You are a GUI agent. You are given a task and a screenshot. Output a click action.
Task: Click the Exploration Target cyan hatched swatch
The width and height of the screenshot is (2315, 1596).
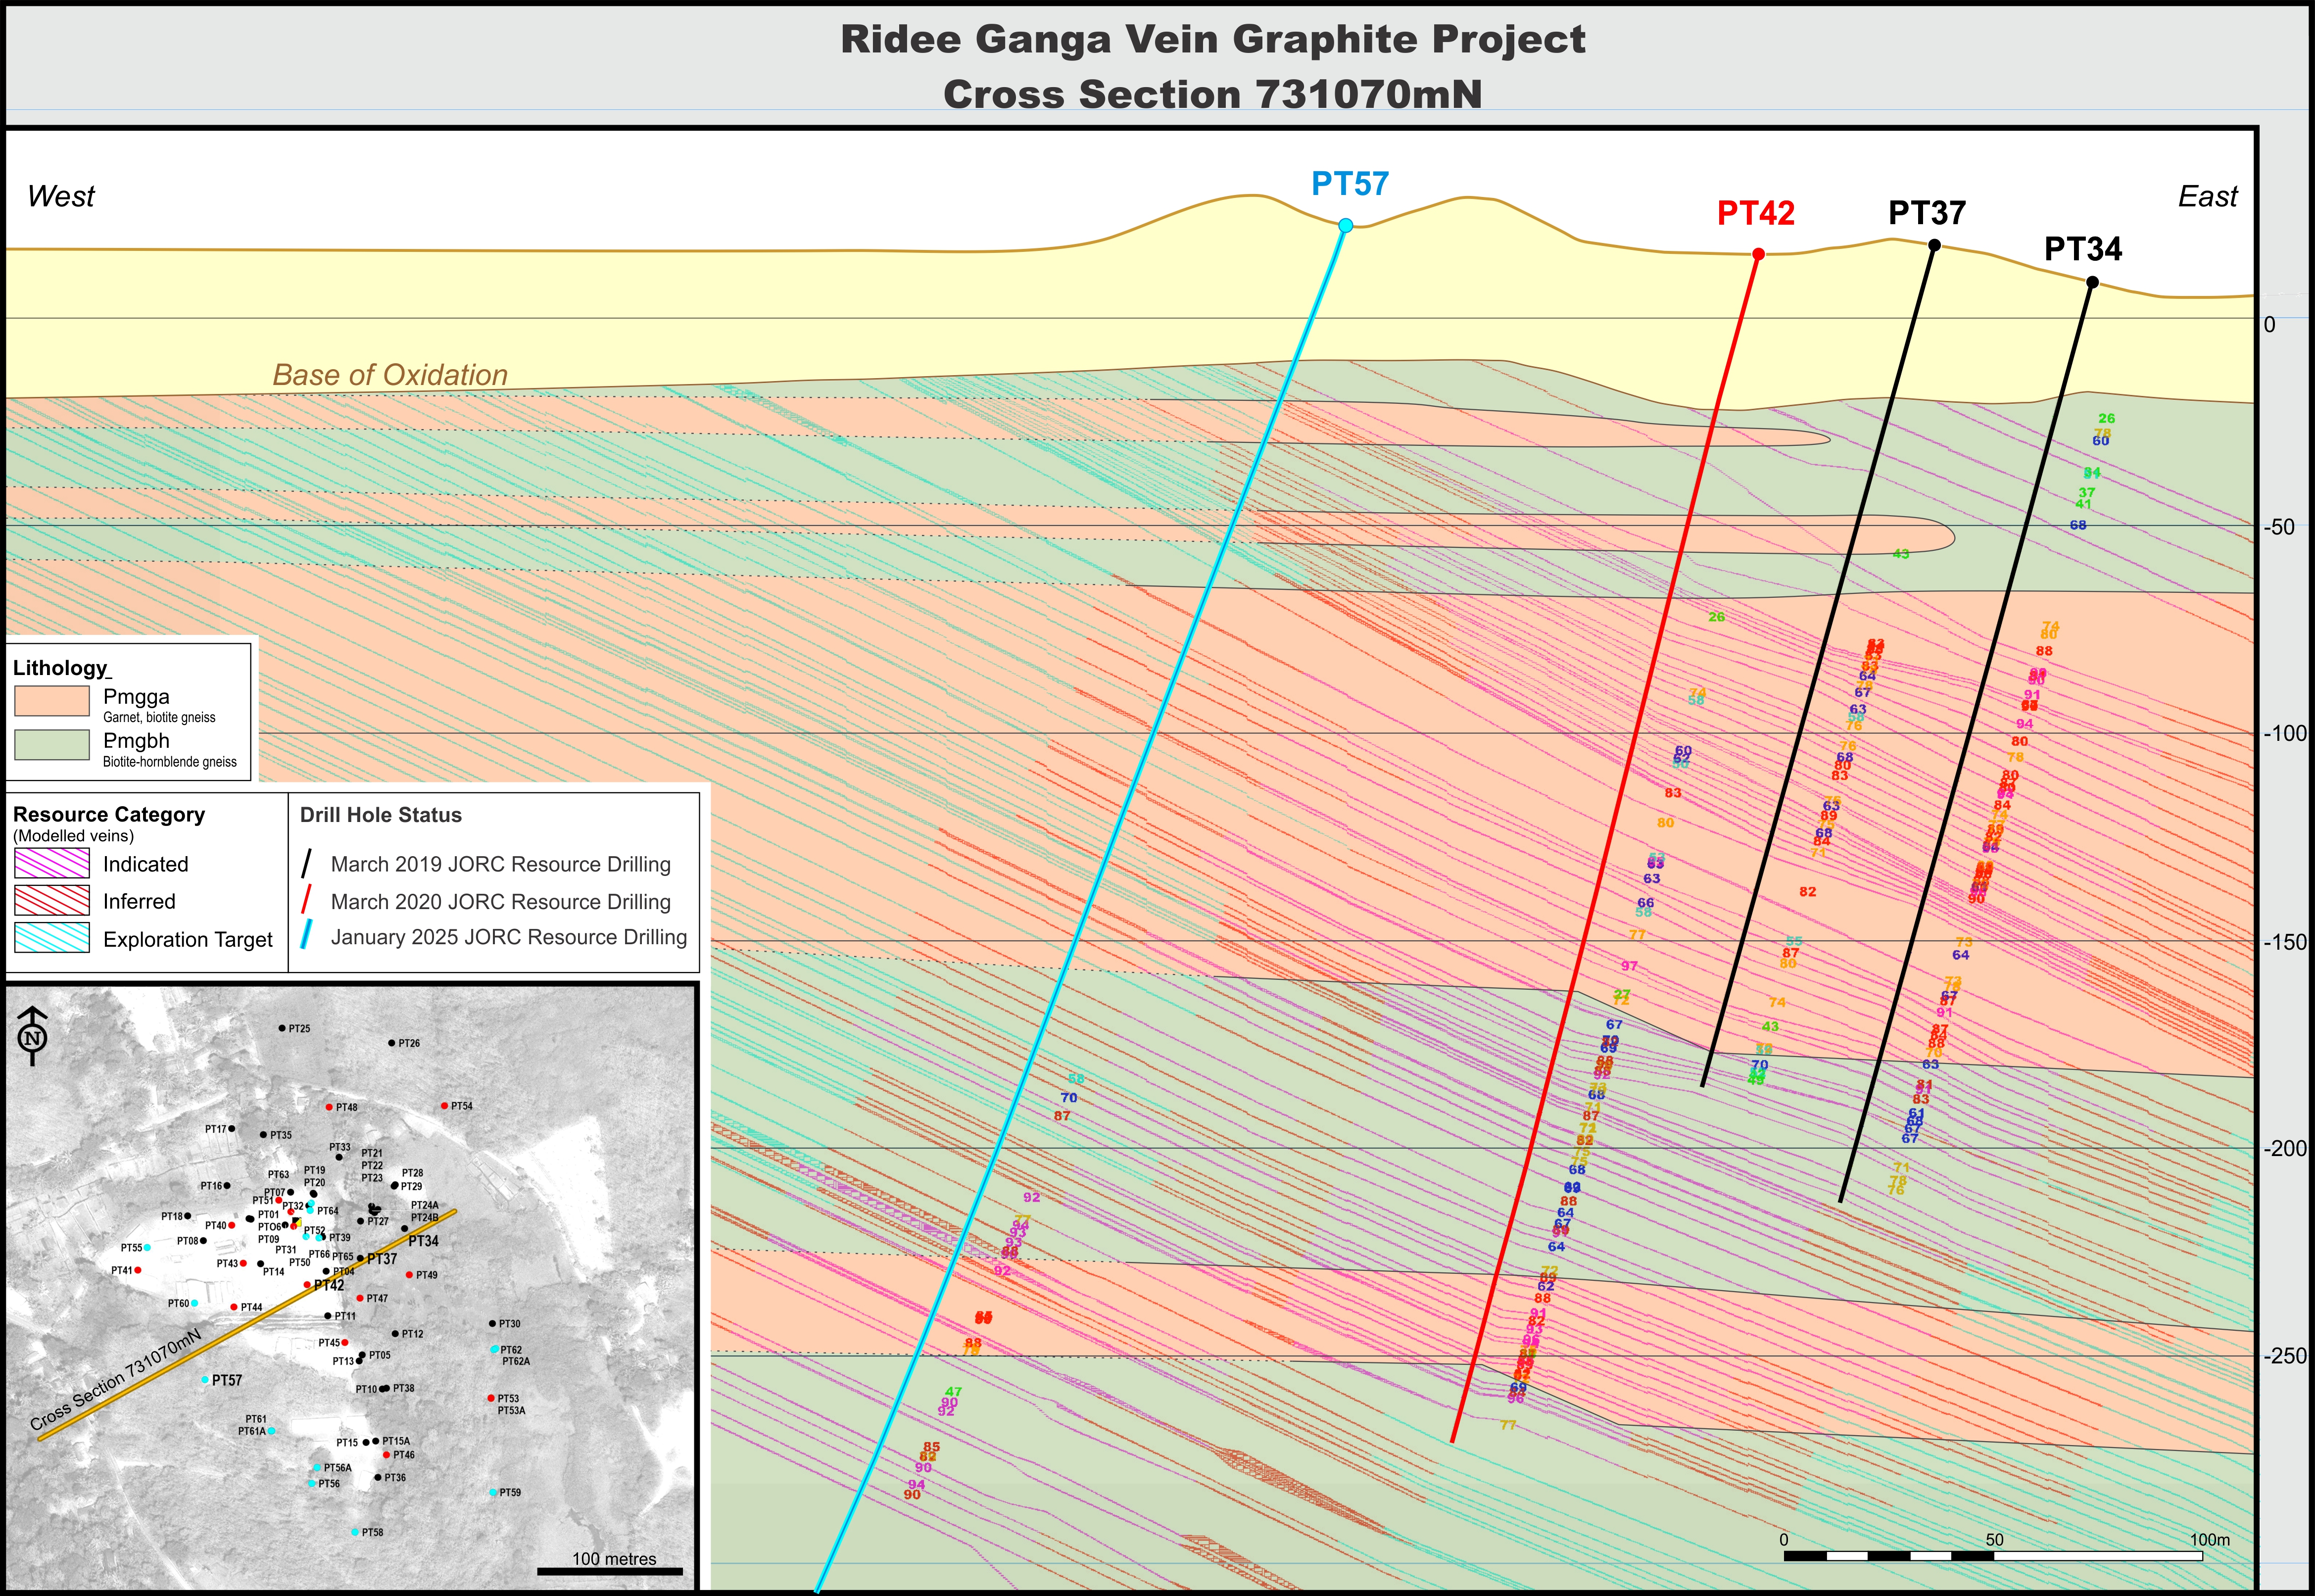click(x=52, y=938)
